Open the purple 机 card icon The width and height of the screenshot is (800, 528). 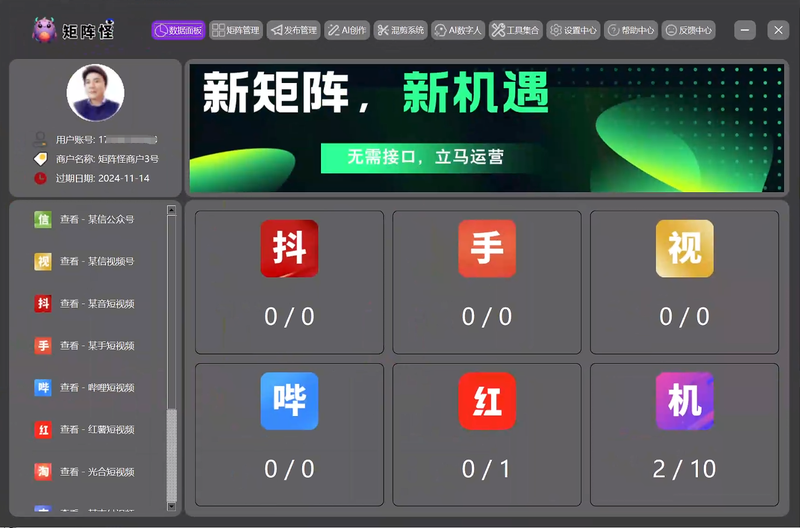tap(685, 401)
